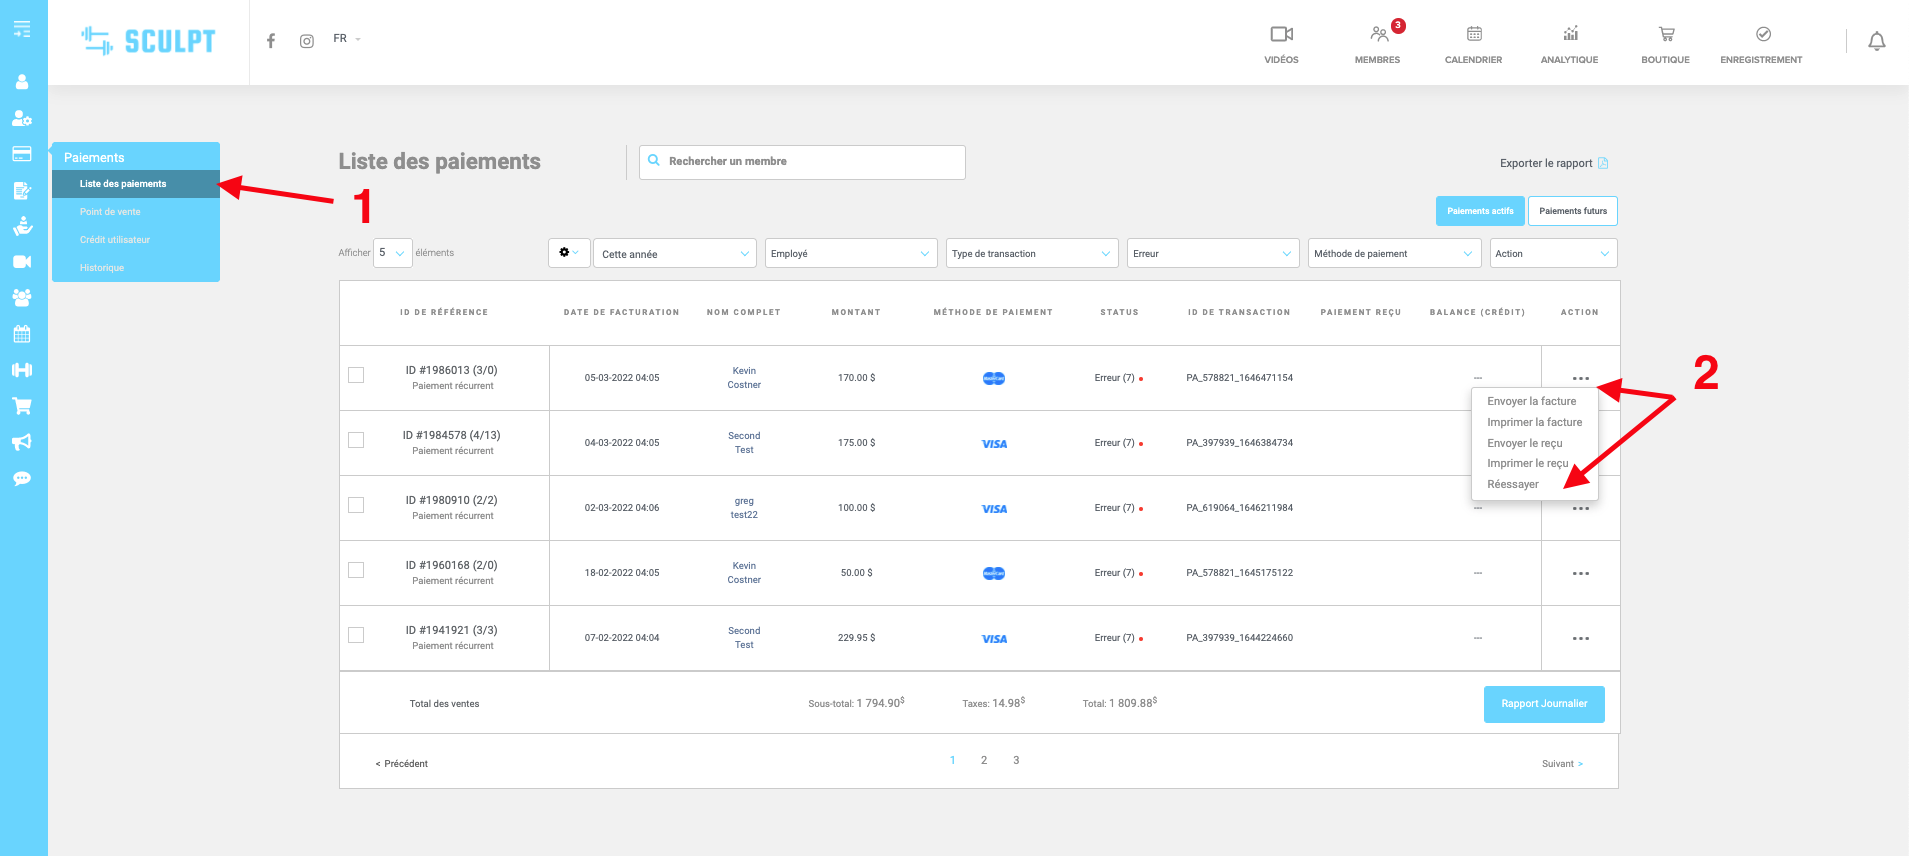The width and height of the screenshot is (1909, 856).
Task: Open the group members sidebar icon
Action: pos(22,298)
